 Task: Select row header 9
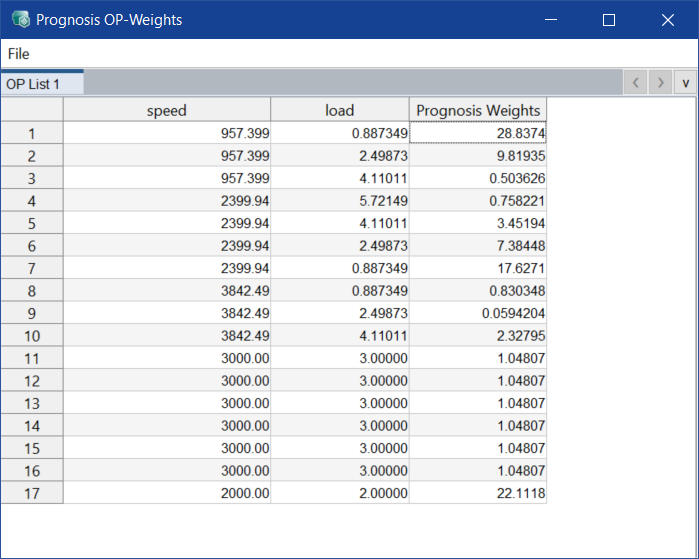pos(32,313)
